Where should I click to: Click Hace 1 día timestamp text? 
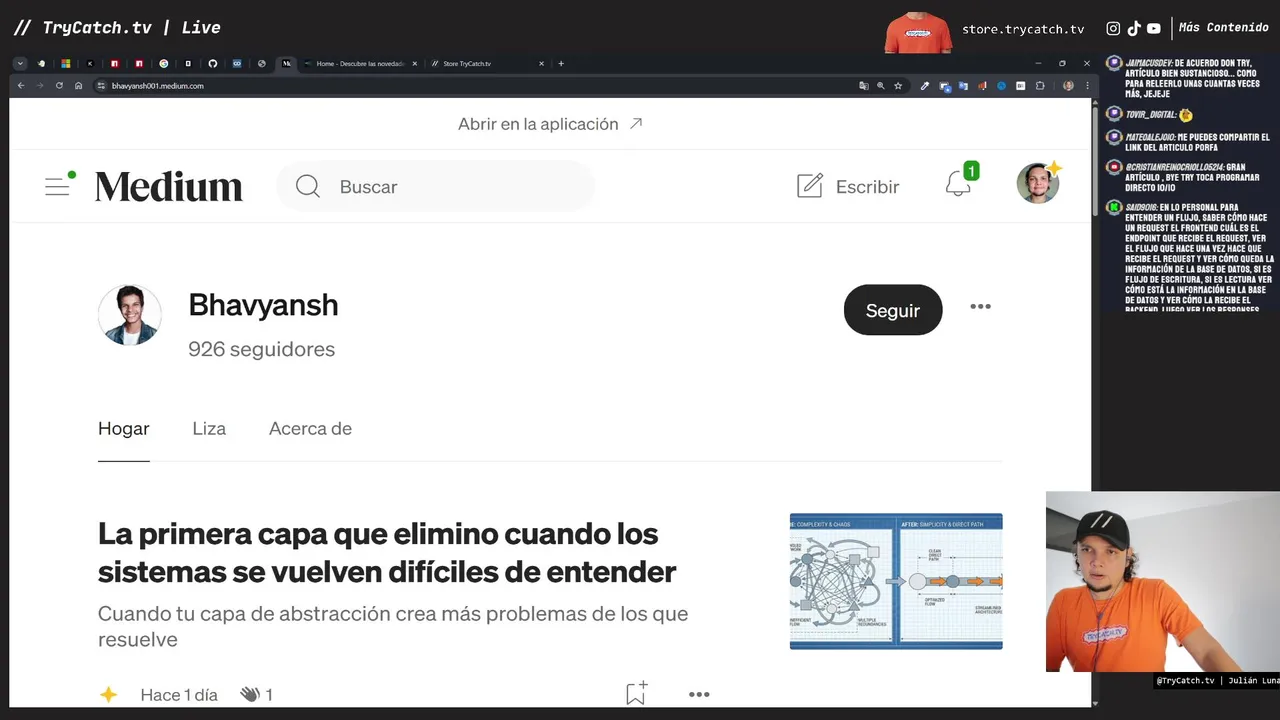(179, 694)
